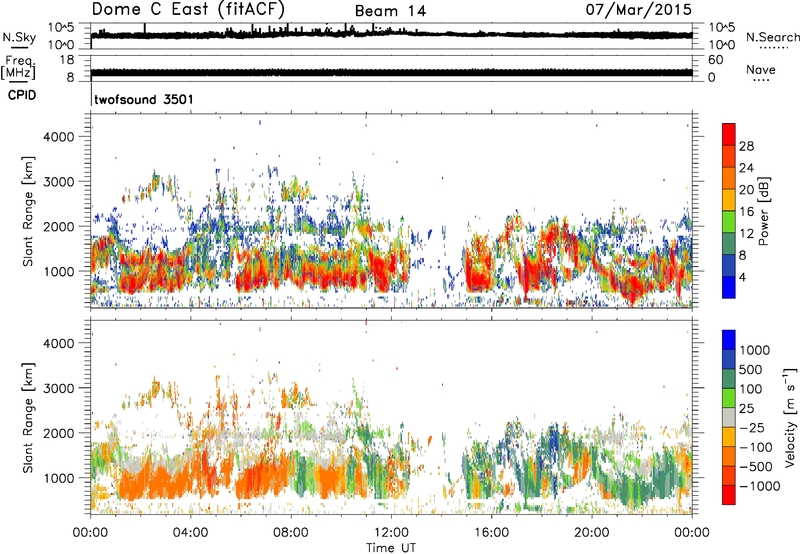Click inside the velocity range-time plot
Screen dimensions: 800x554
pos(391,417)
